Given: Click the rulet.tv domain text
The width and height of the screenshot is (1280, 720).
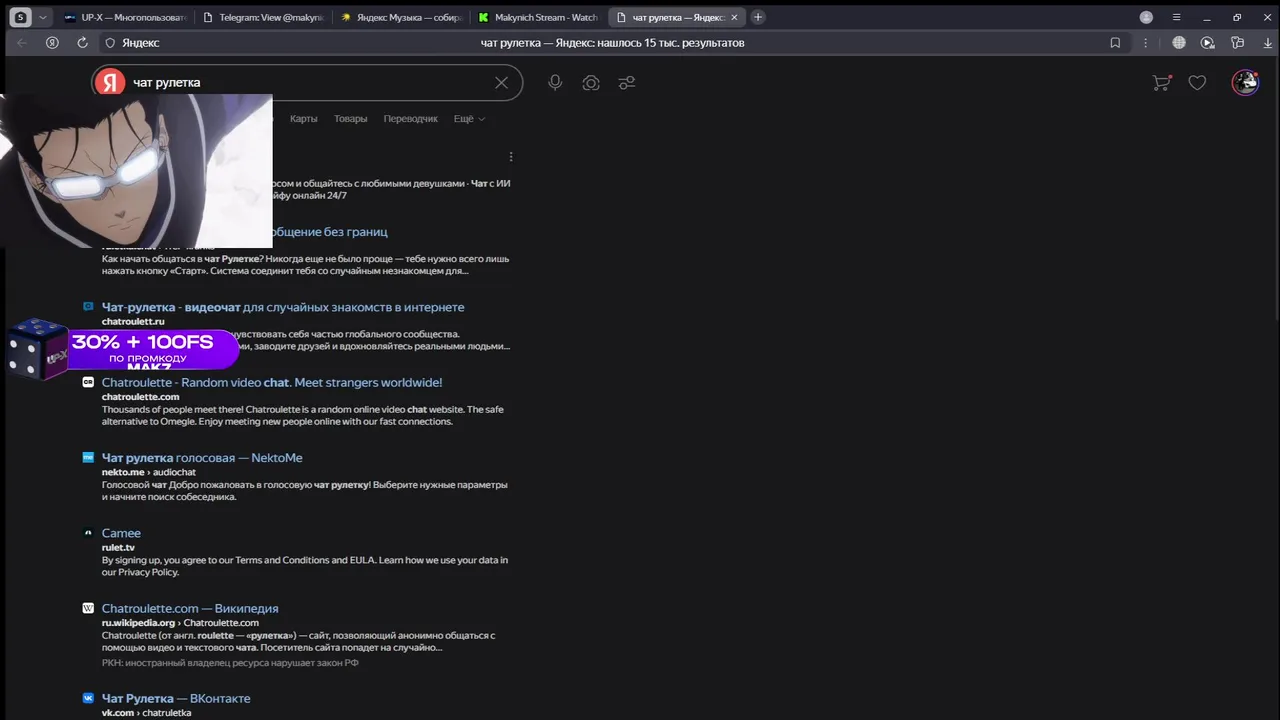Looking at the screenshot, I should [118, 547].
